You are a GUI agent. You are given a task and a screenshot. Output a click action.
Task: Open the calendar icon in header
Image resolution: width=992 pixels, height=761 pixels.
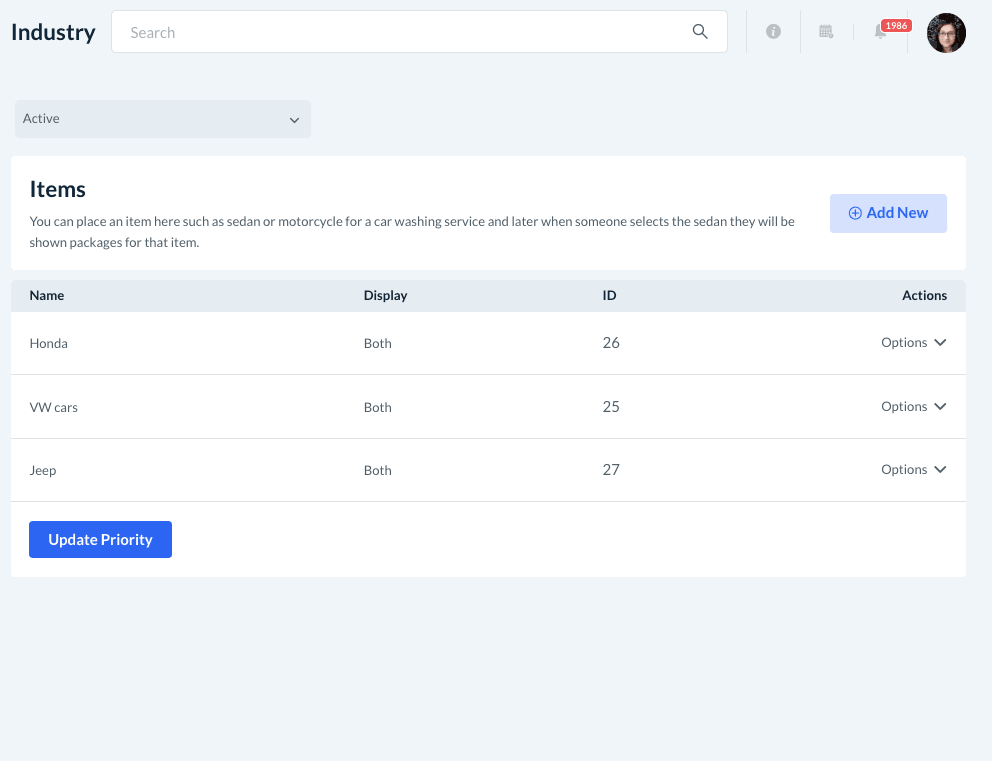click(826, 32)
